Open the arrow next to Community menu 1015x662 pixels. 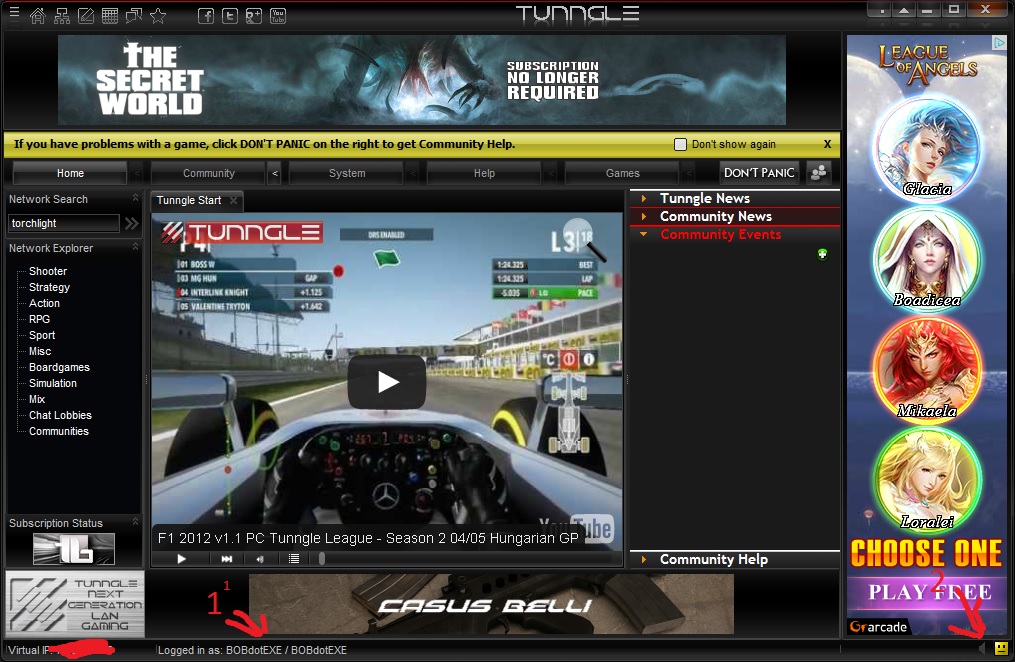(275, 173)
